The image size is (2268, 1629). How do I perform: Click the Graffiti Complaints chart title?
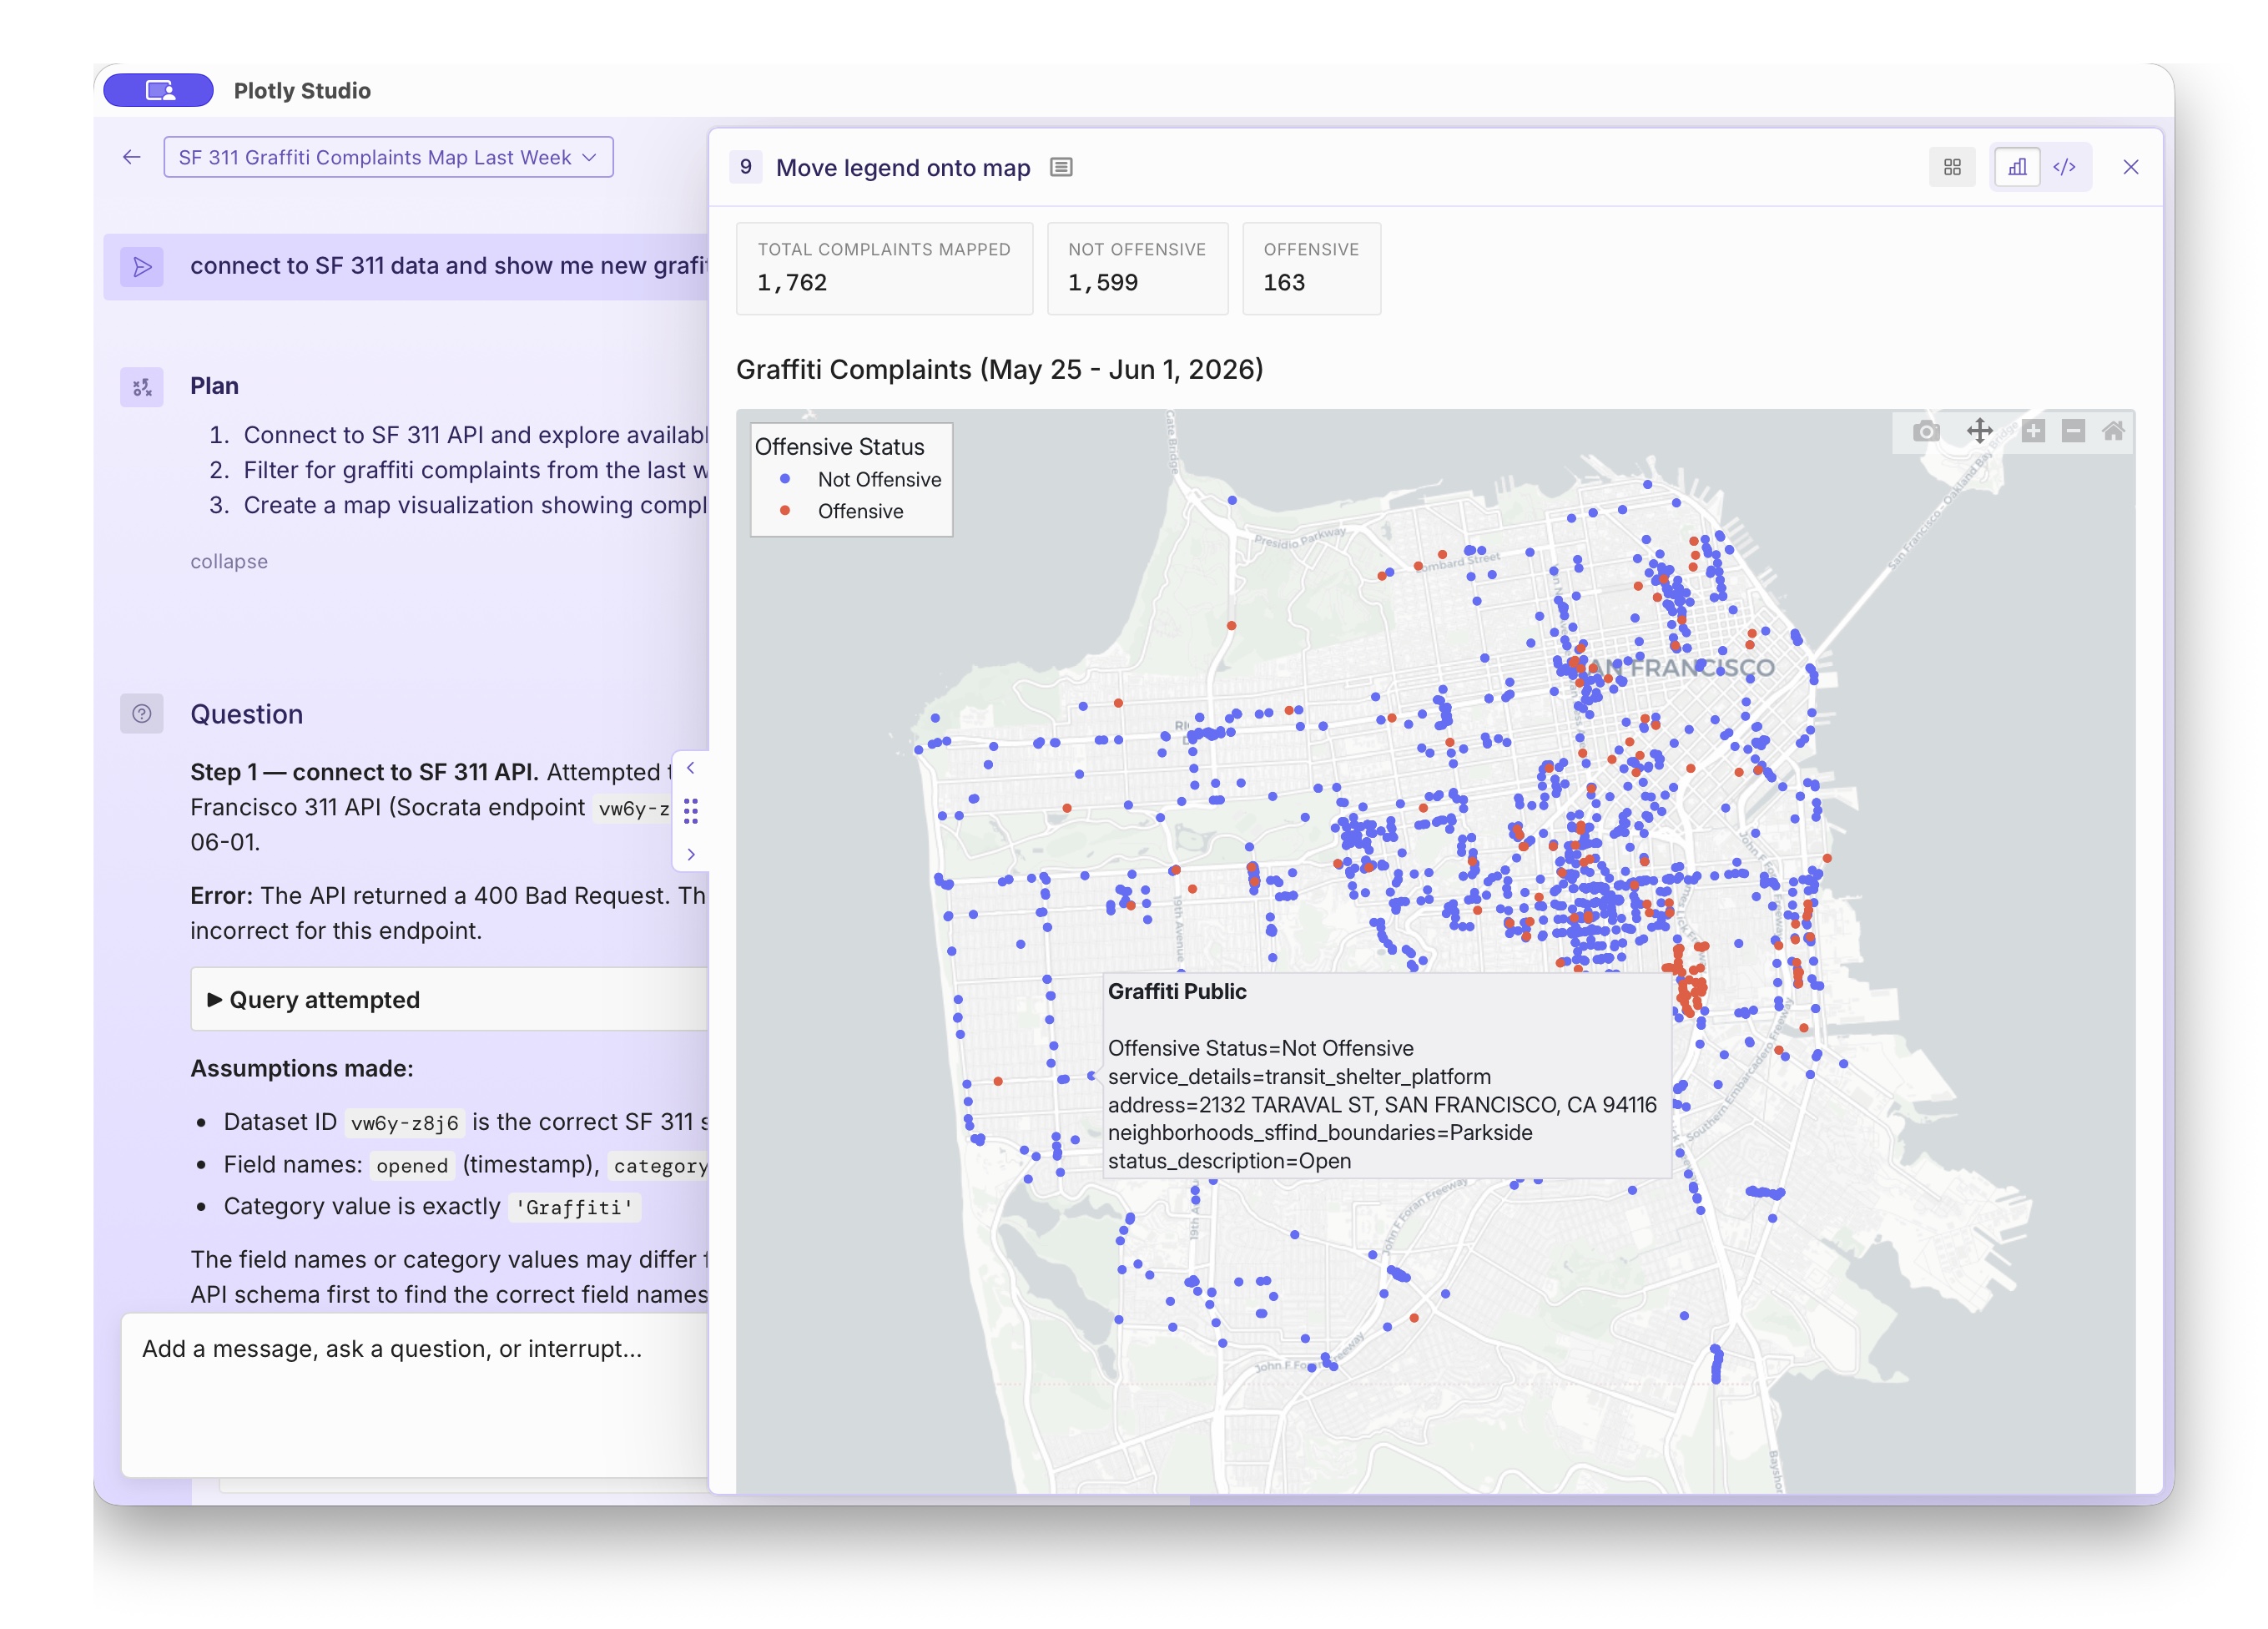click(999, 370)
